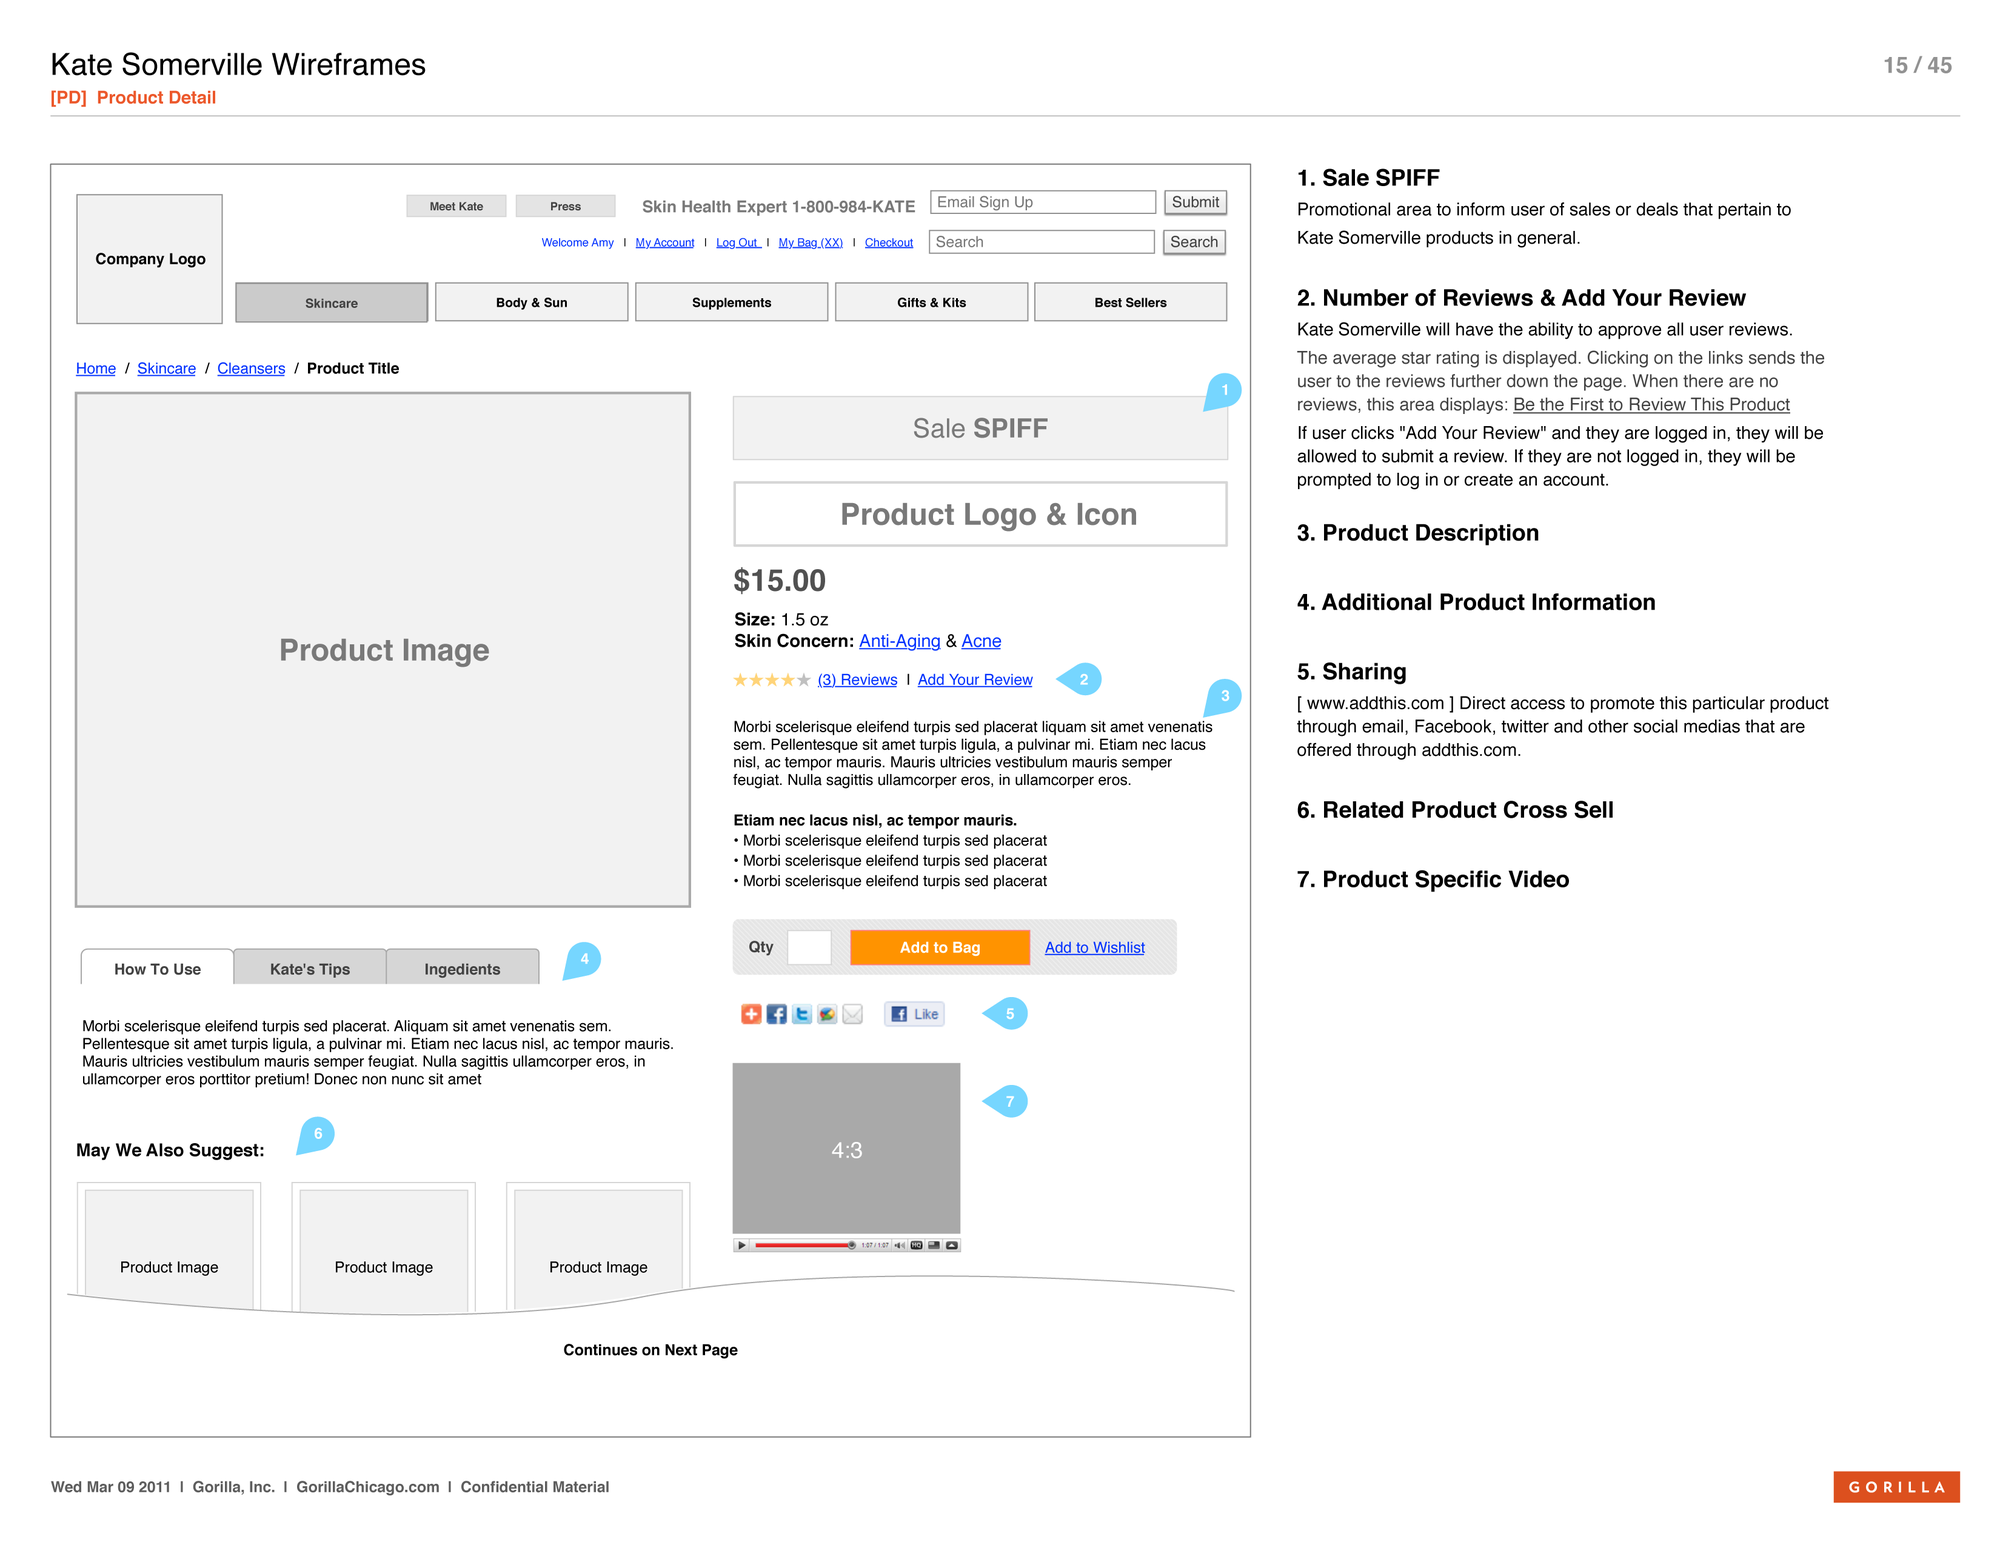This screenshot has height=1545, width=2000.
Task: Switch to the Ingedients tab
Action: coord(462,968)
